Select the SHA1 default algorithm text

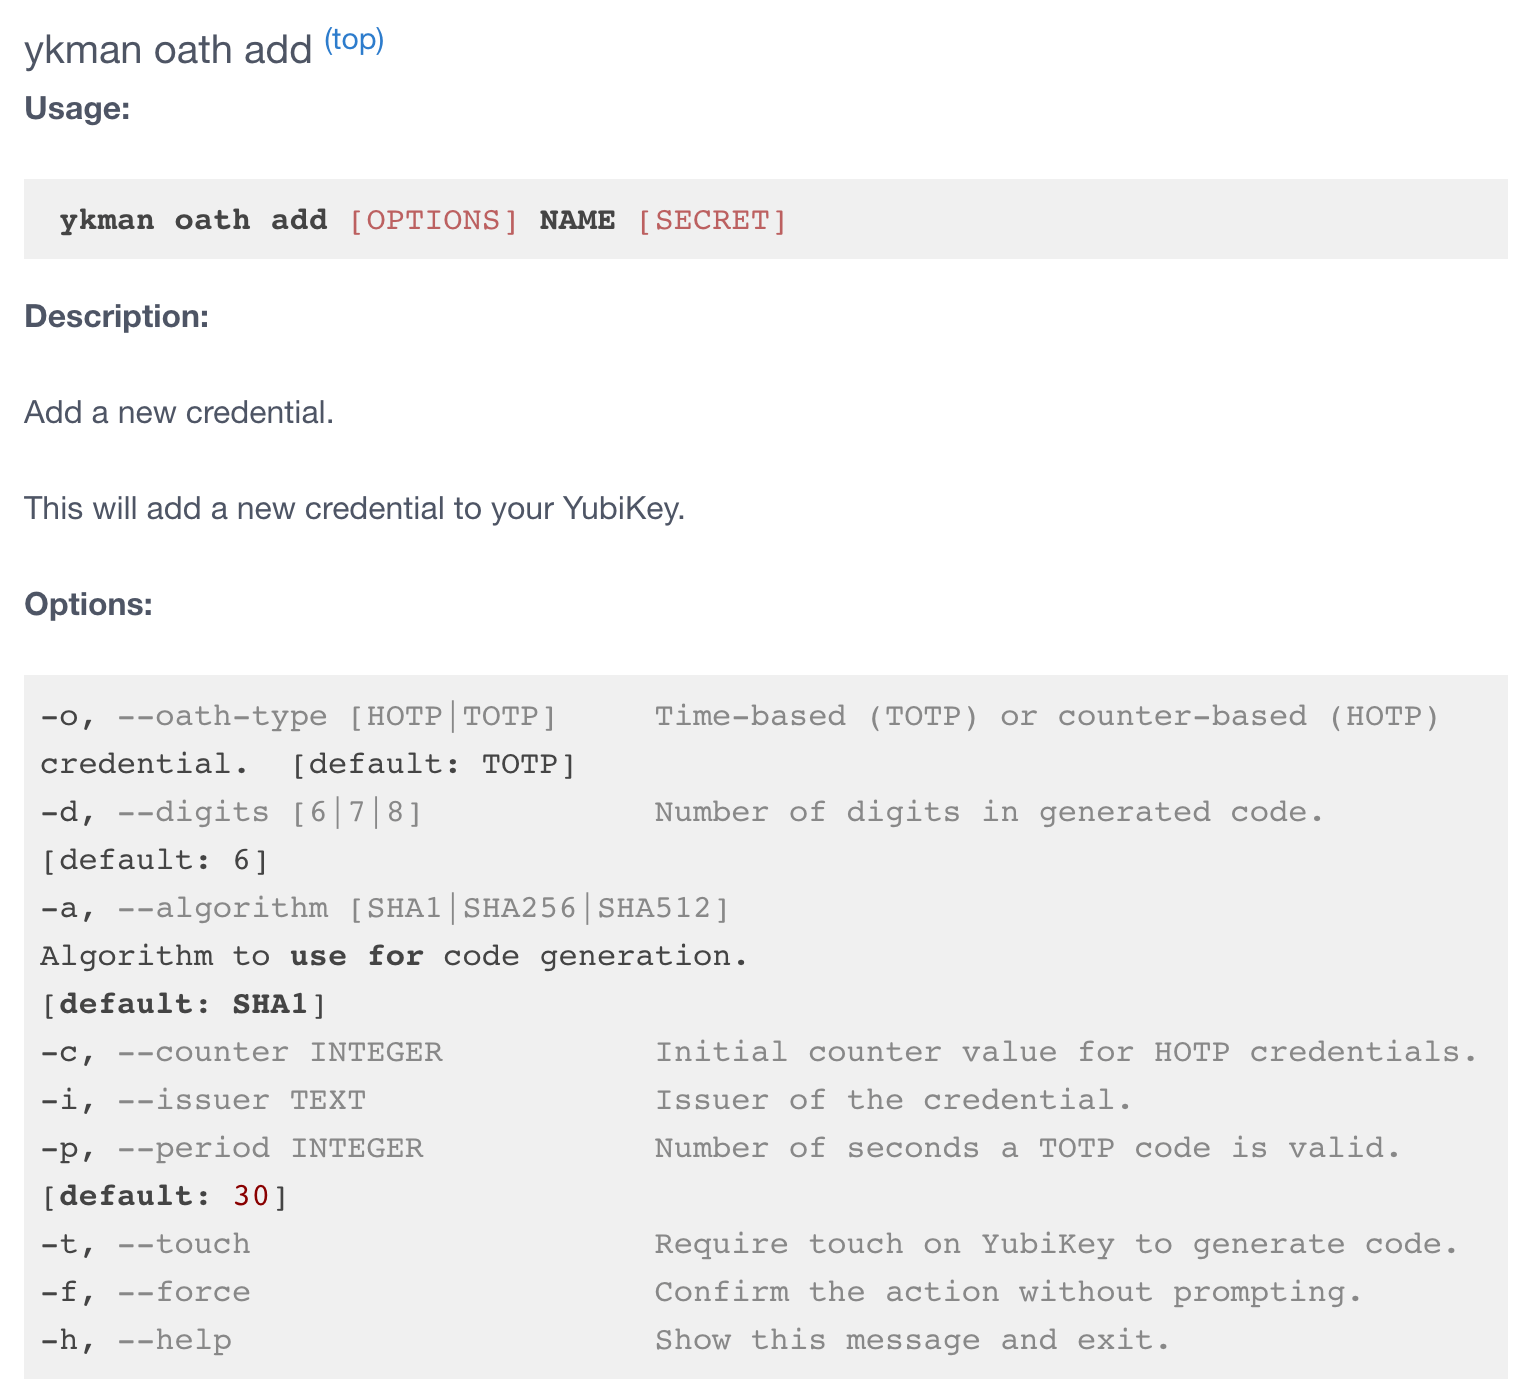(x=271, y=1003)
